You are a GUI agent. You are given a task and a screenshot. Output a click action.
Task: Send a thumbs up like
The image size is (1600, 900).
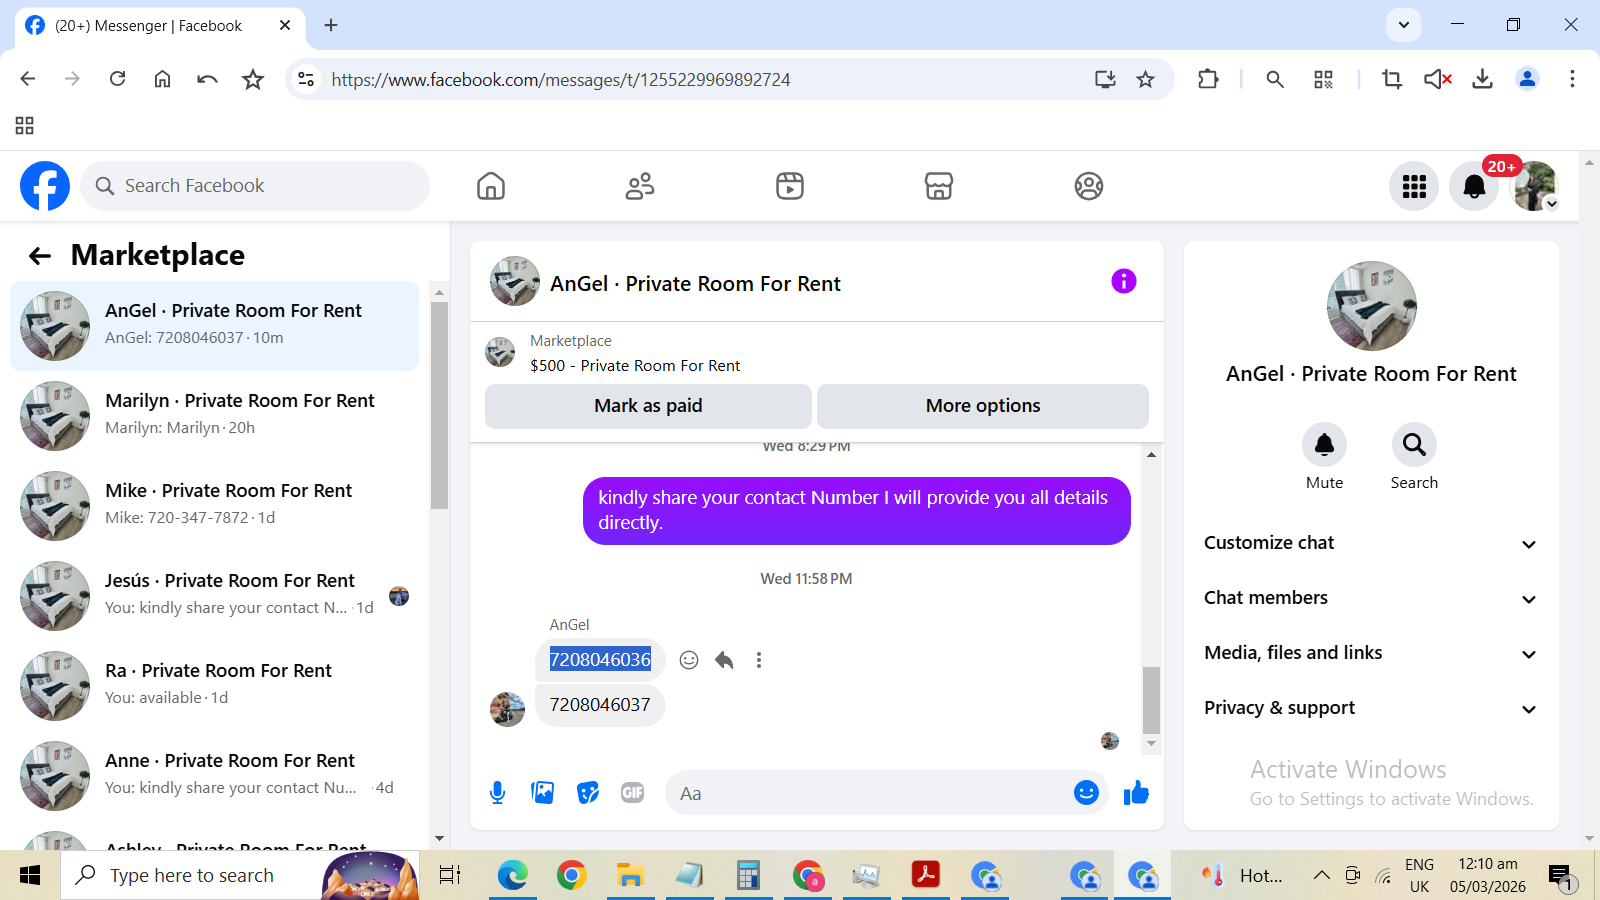point(1136,793)
